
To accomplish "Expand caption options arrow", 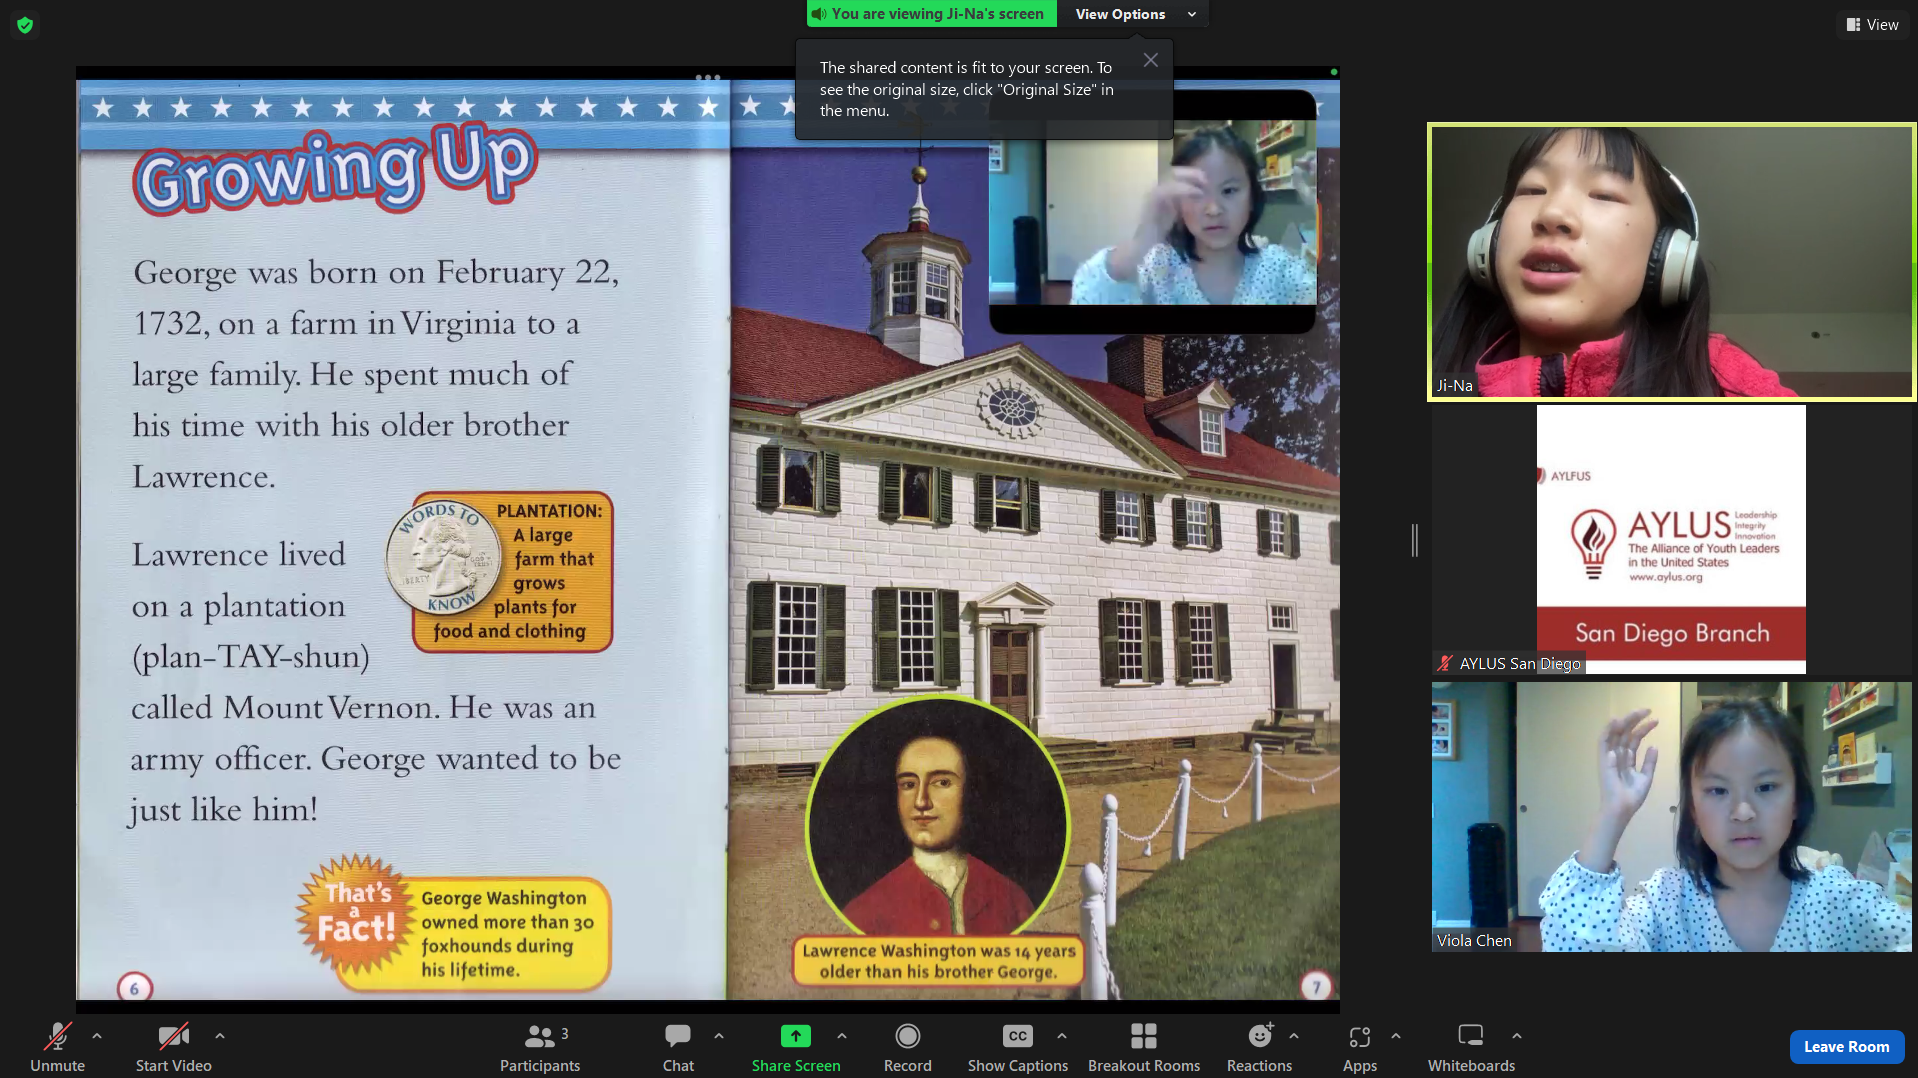I will tap(1062, 1036).
